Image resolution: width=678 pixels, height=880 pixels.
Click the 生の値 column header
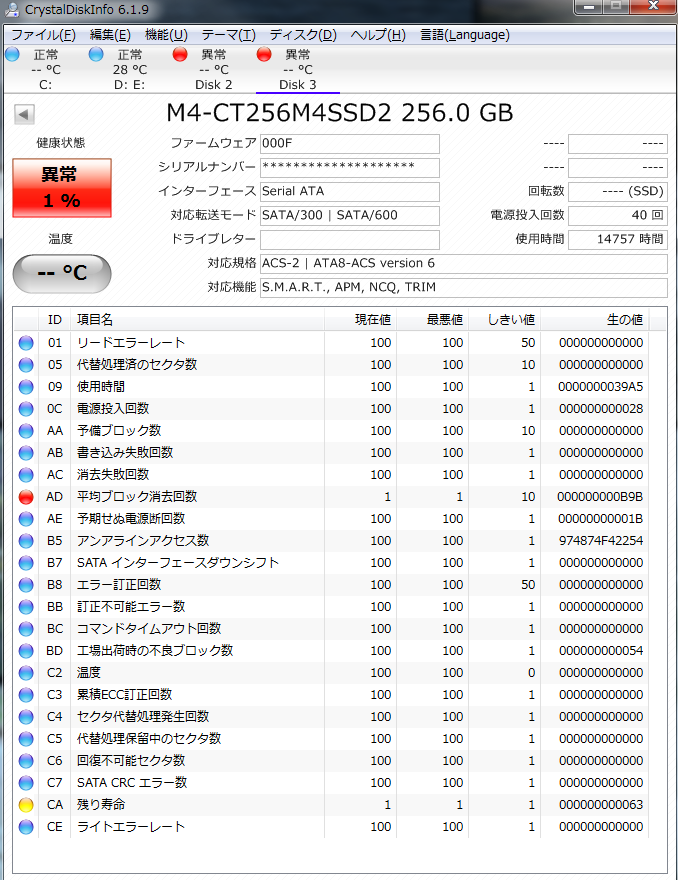[x=594, y=320]
